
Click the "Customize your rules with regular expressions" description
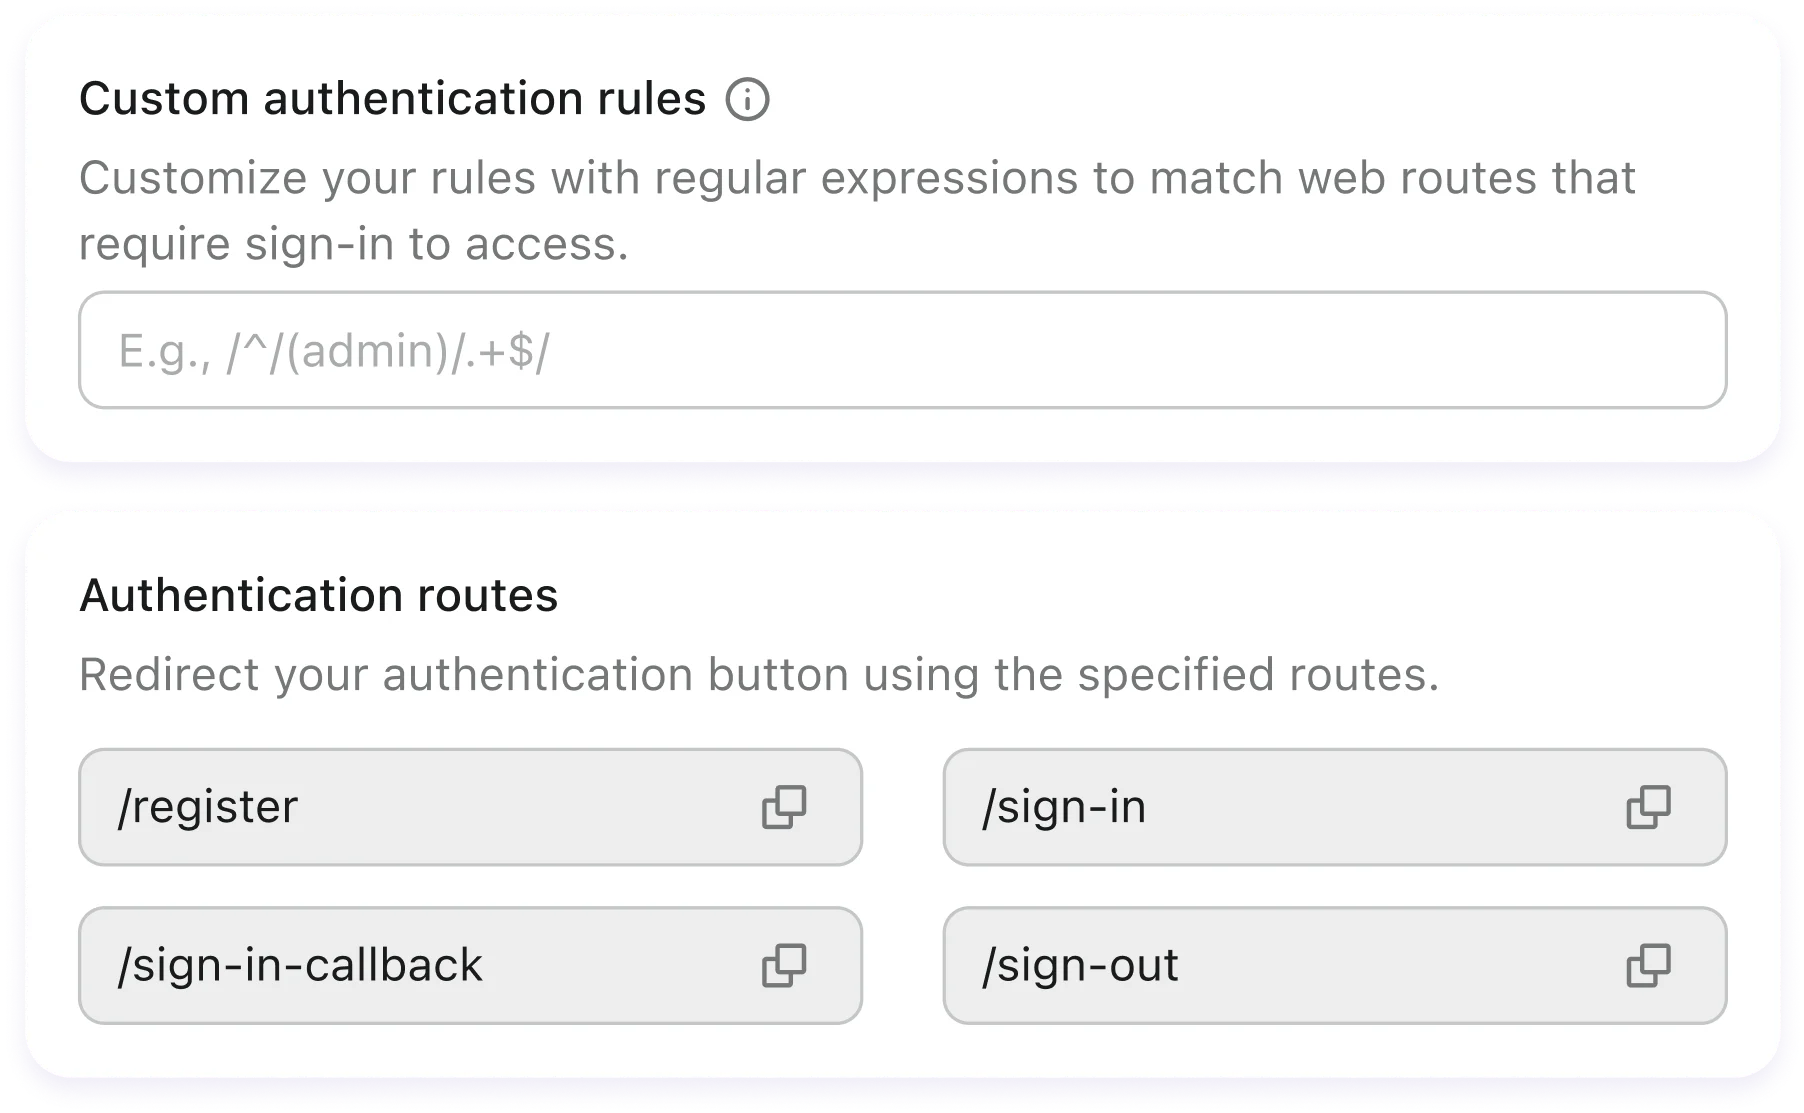click(x=857, y=178)
